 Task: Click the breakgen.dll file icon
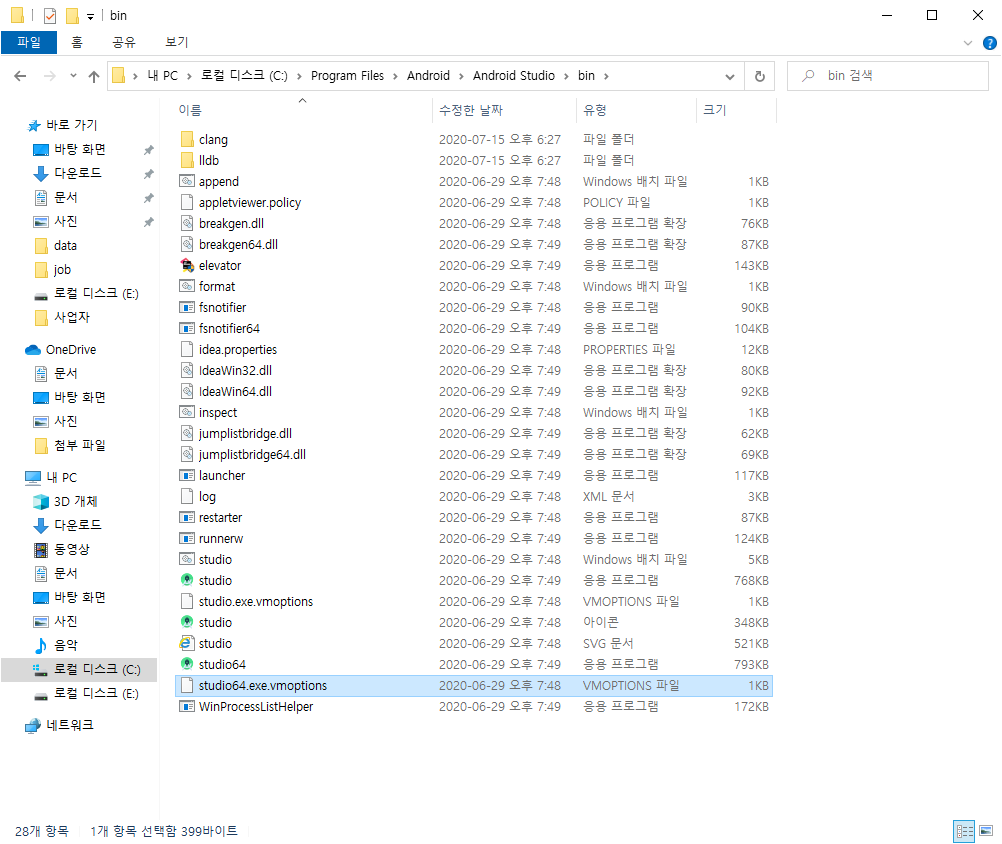click(x=187, y=224)
